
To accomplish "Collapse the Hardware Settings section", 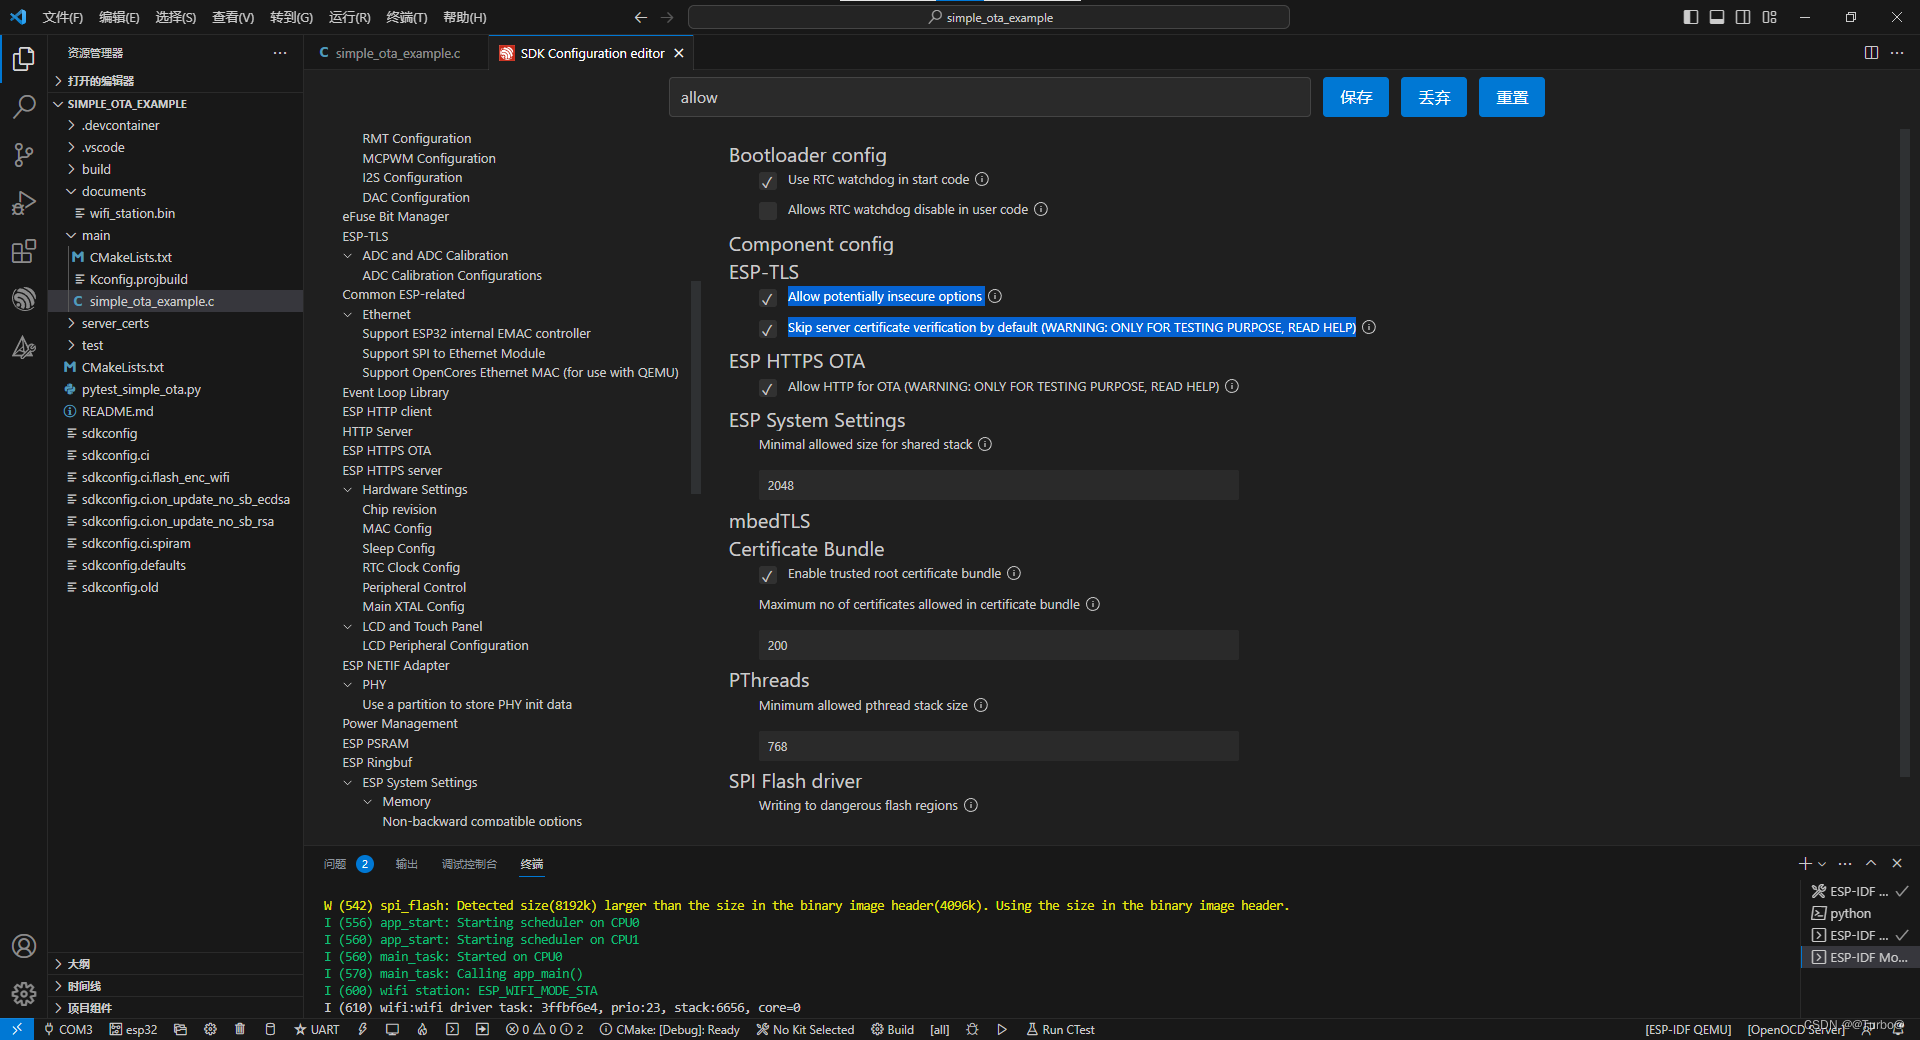I will point(348,490).
